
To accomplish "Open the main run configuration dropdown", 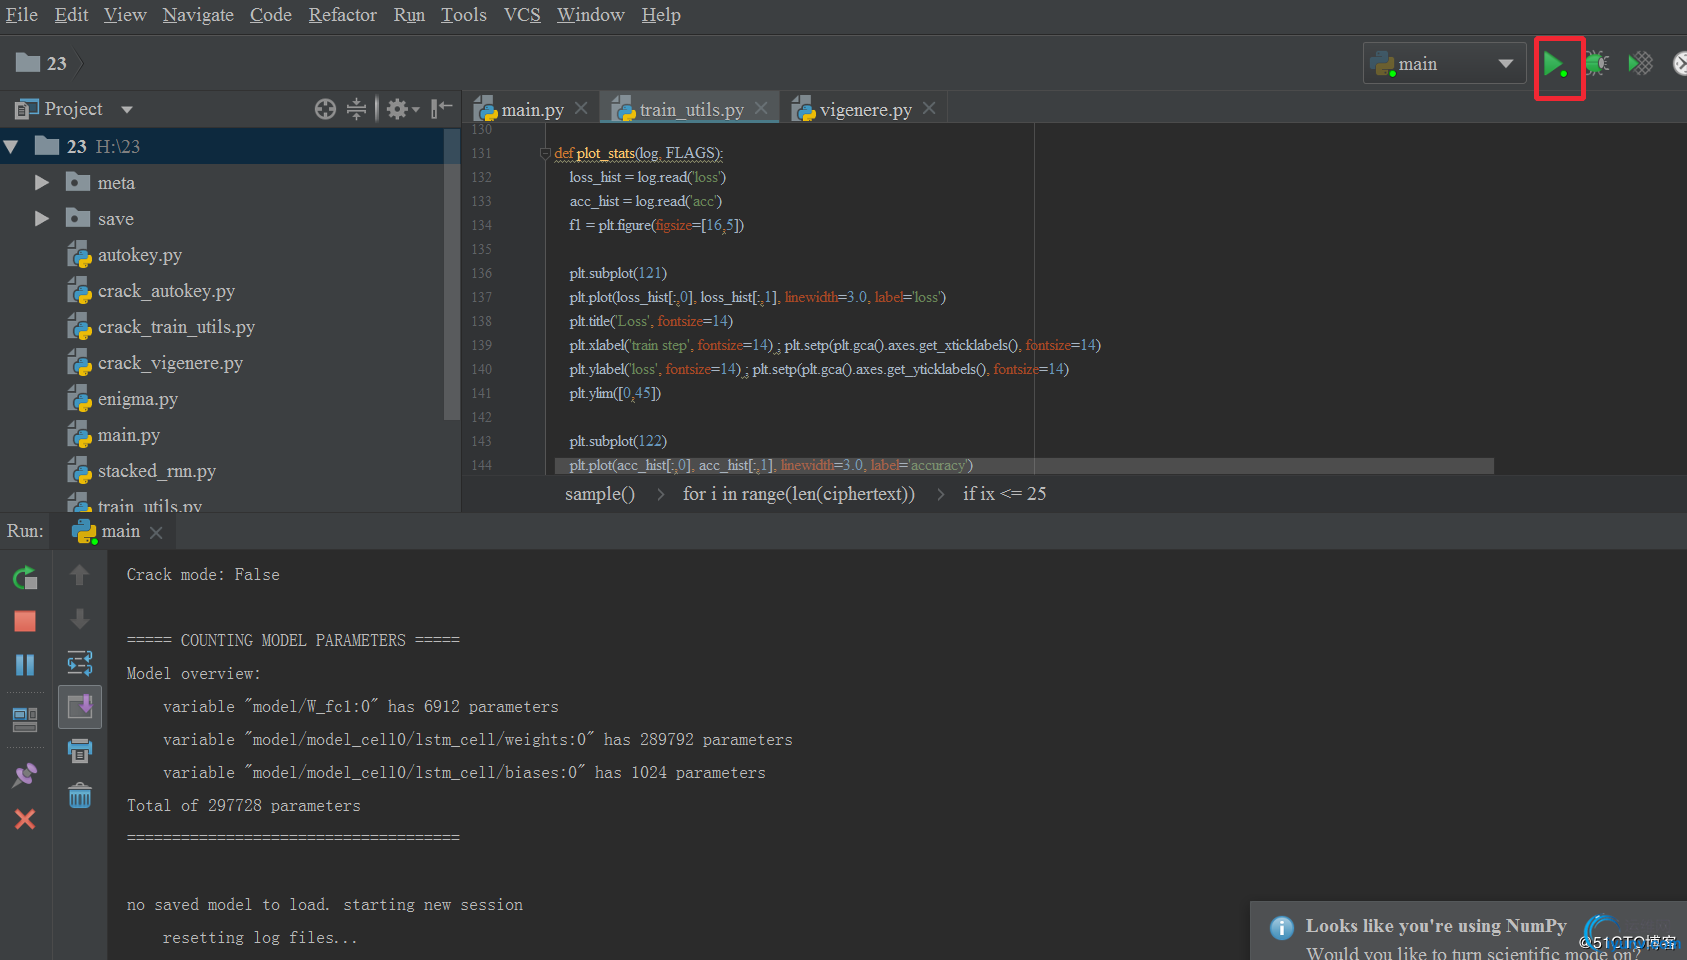I will 1443,64.
